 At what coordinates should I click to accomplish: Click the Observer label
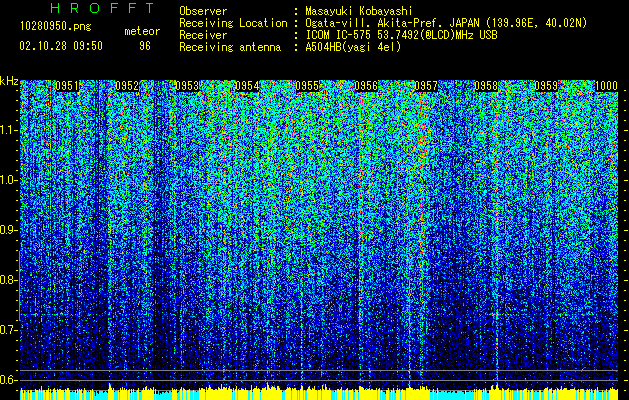click(x=203, y=11)
